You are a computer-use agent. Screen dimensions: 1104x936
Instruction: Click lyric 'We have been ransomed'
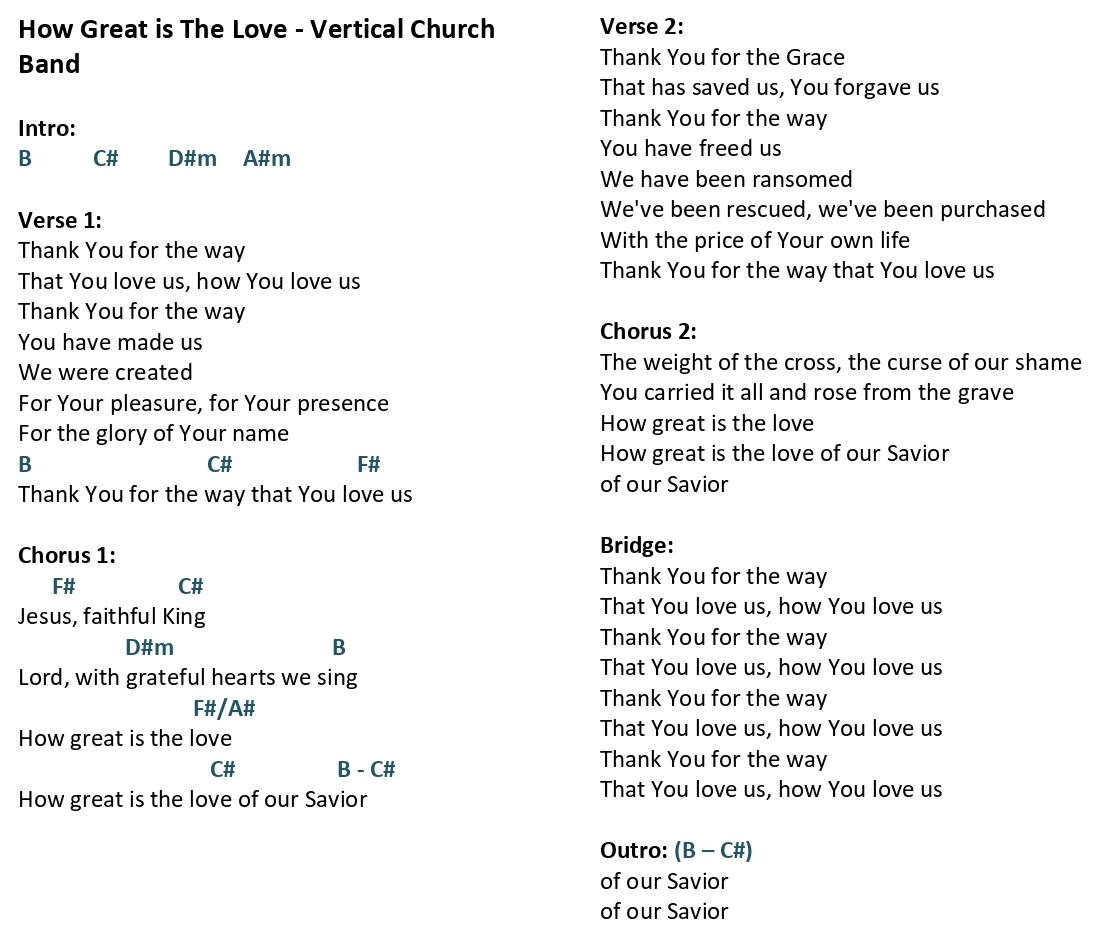click(726, 180)
